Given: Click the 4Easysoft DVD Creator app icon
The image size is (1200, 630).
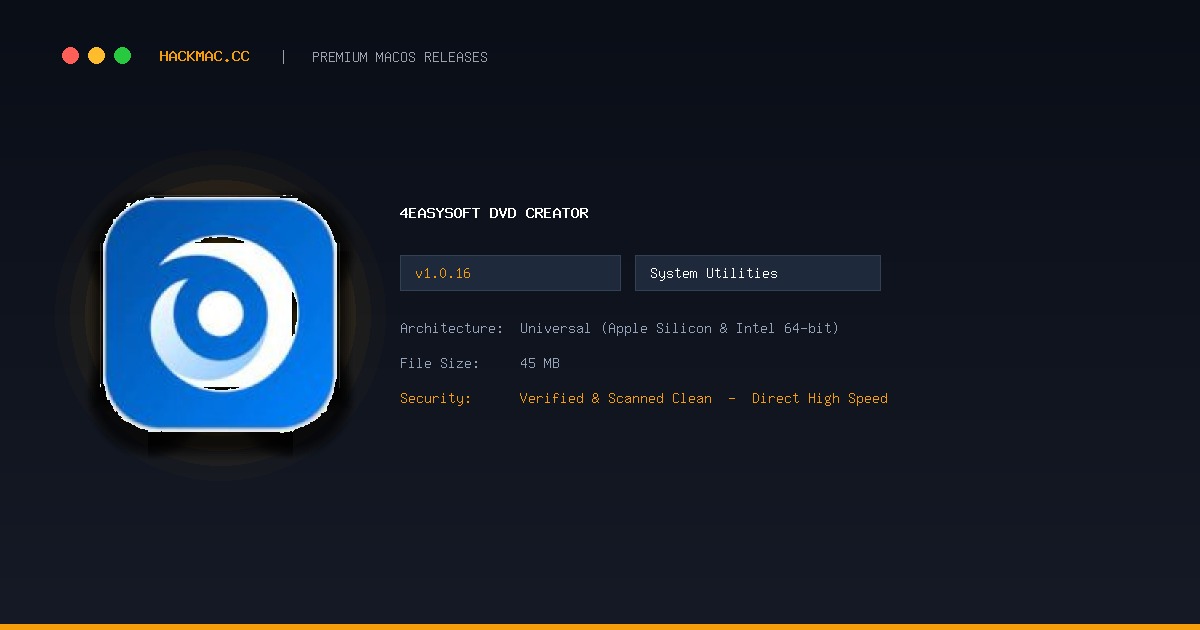Looking at the screenshot, I should tap(220, 314).
